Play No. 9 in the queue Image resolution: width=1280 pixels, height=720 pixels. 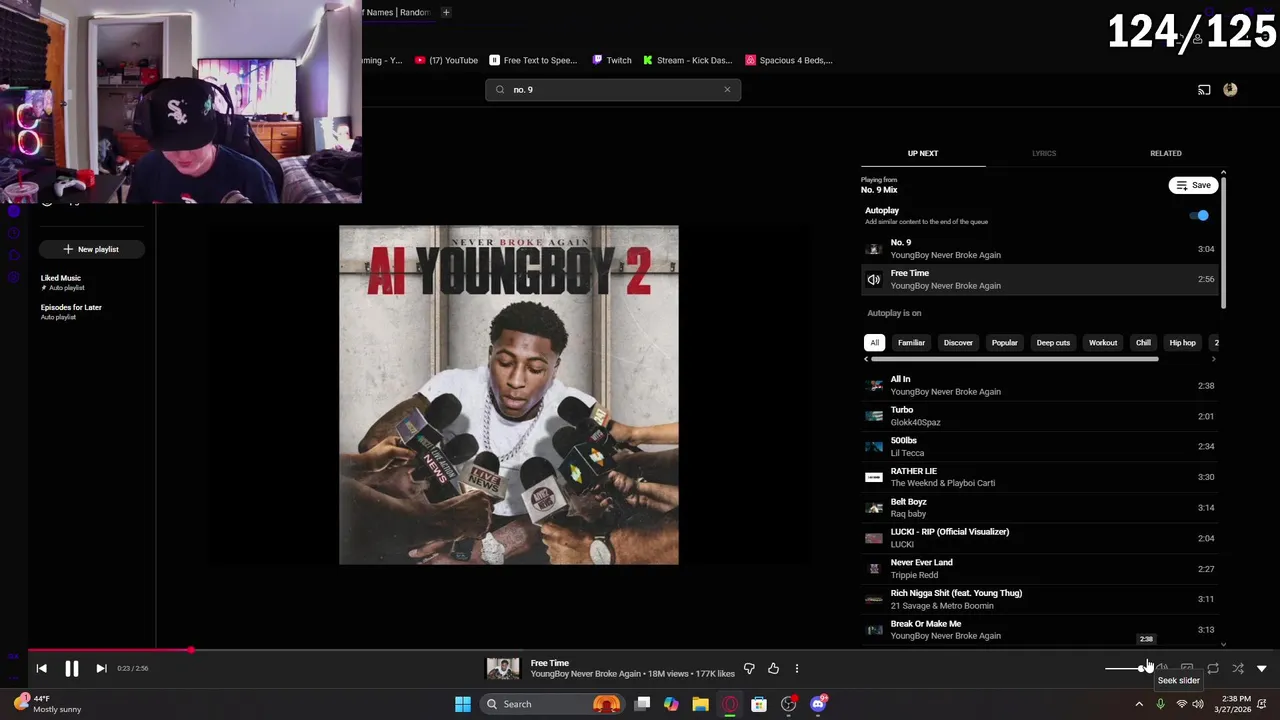[x=1040, y=249]
